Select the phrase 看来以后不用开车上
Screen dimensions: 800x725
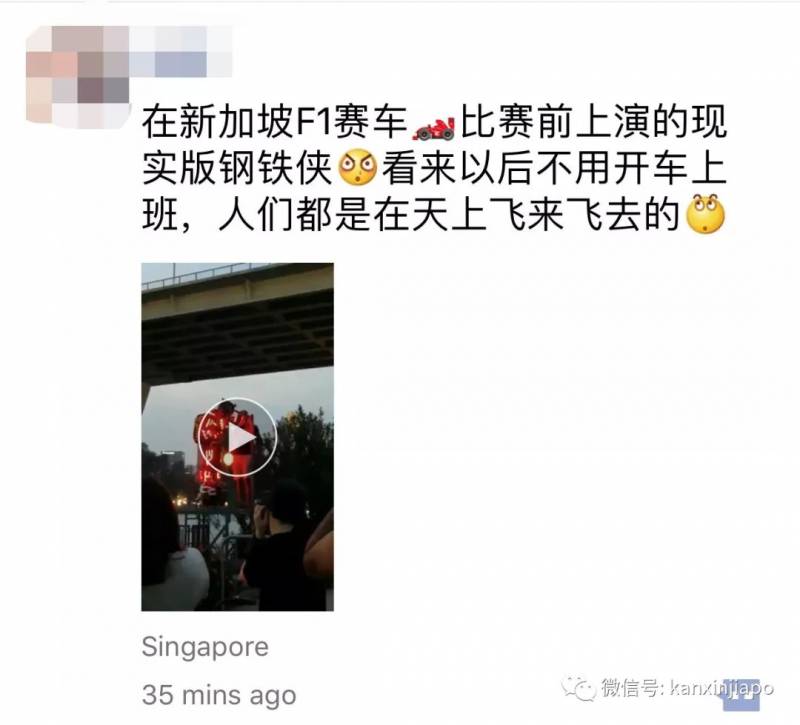(x=554, y=169)
